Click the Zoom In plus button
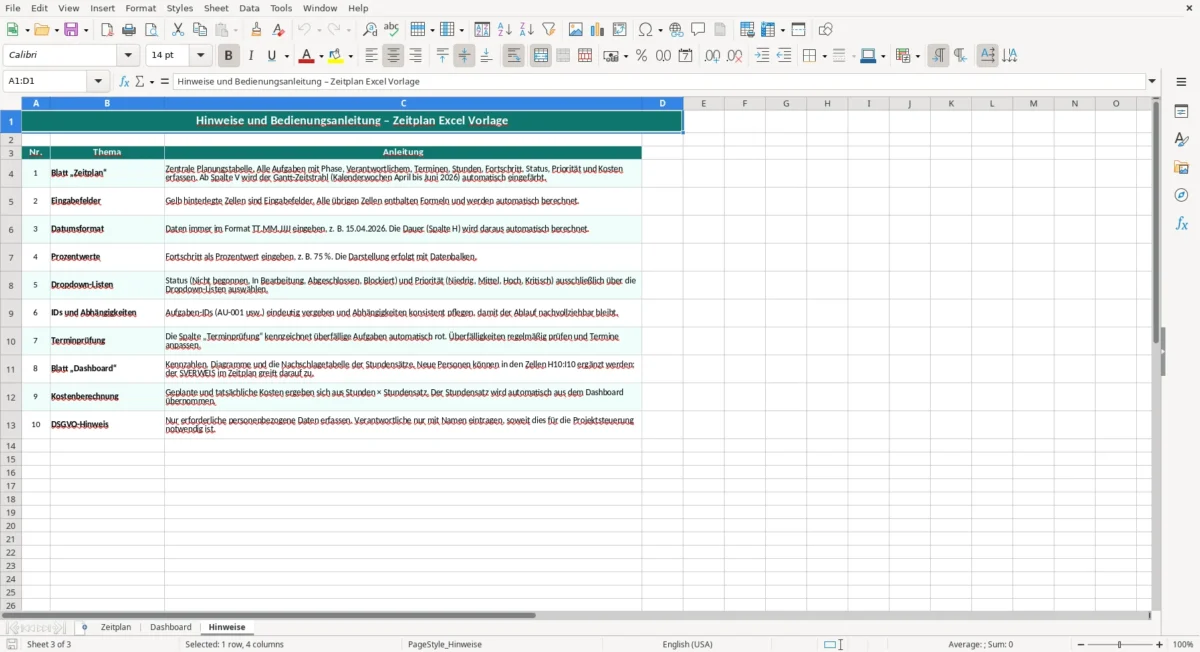 [1160, 645]
